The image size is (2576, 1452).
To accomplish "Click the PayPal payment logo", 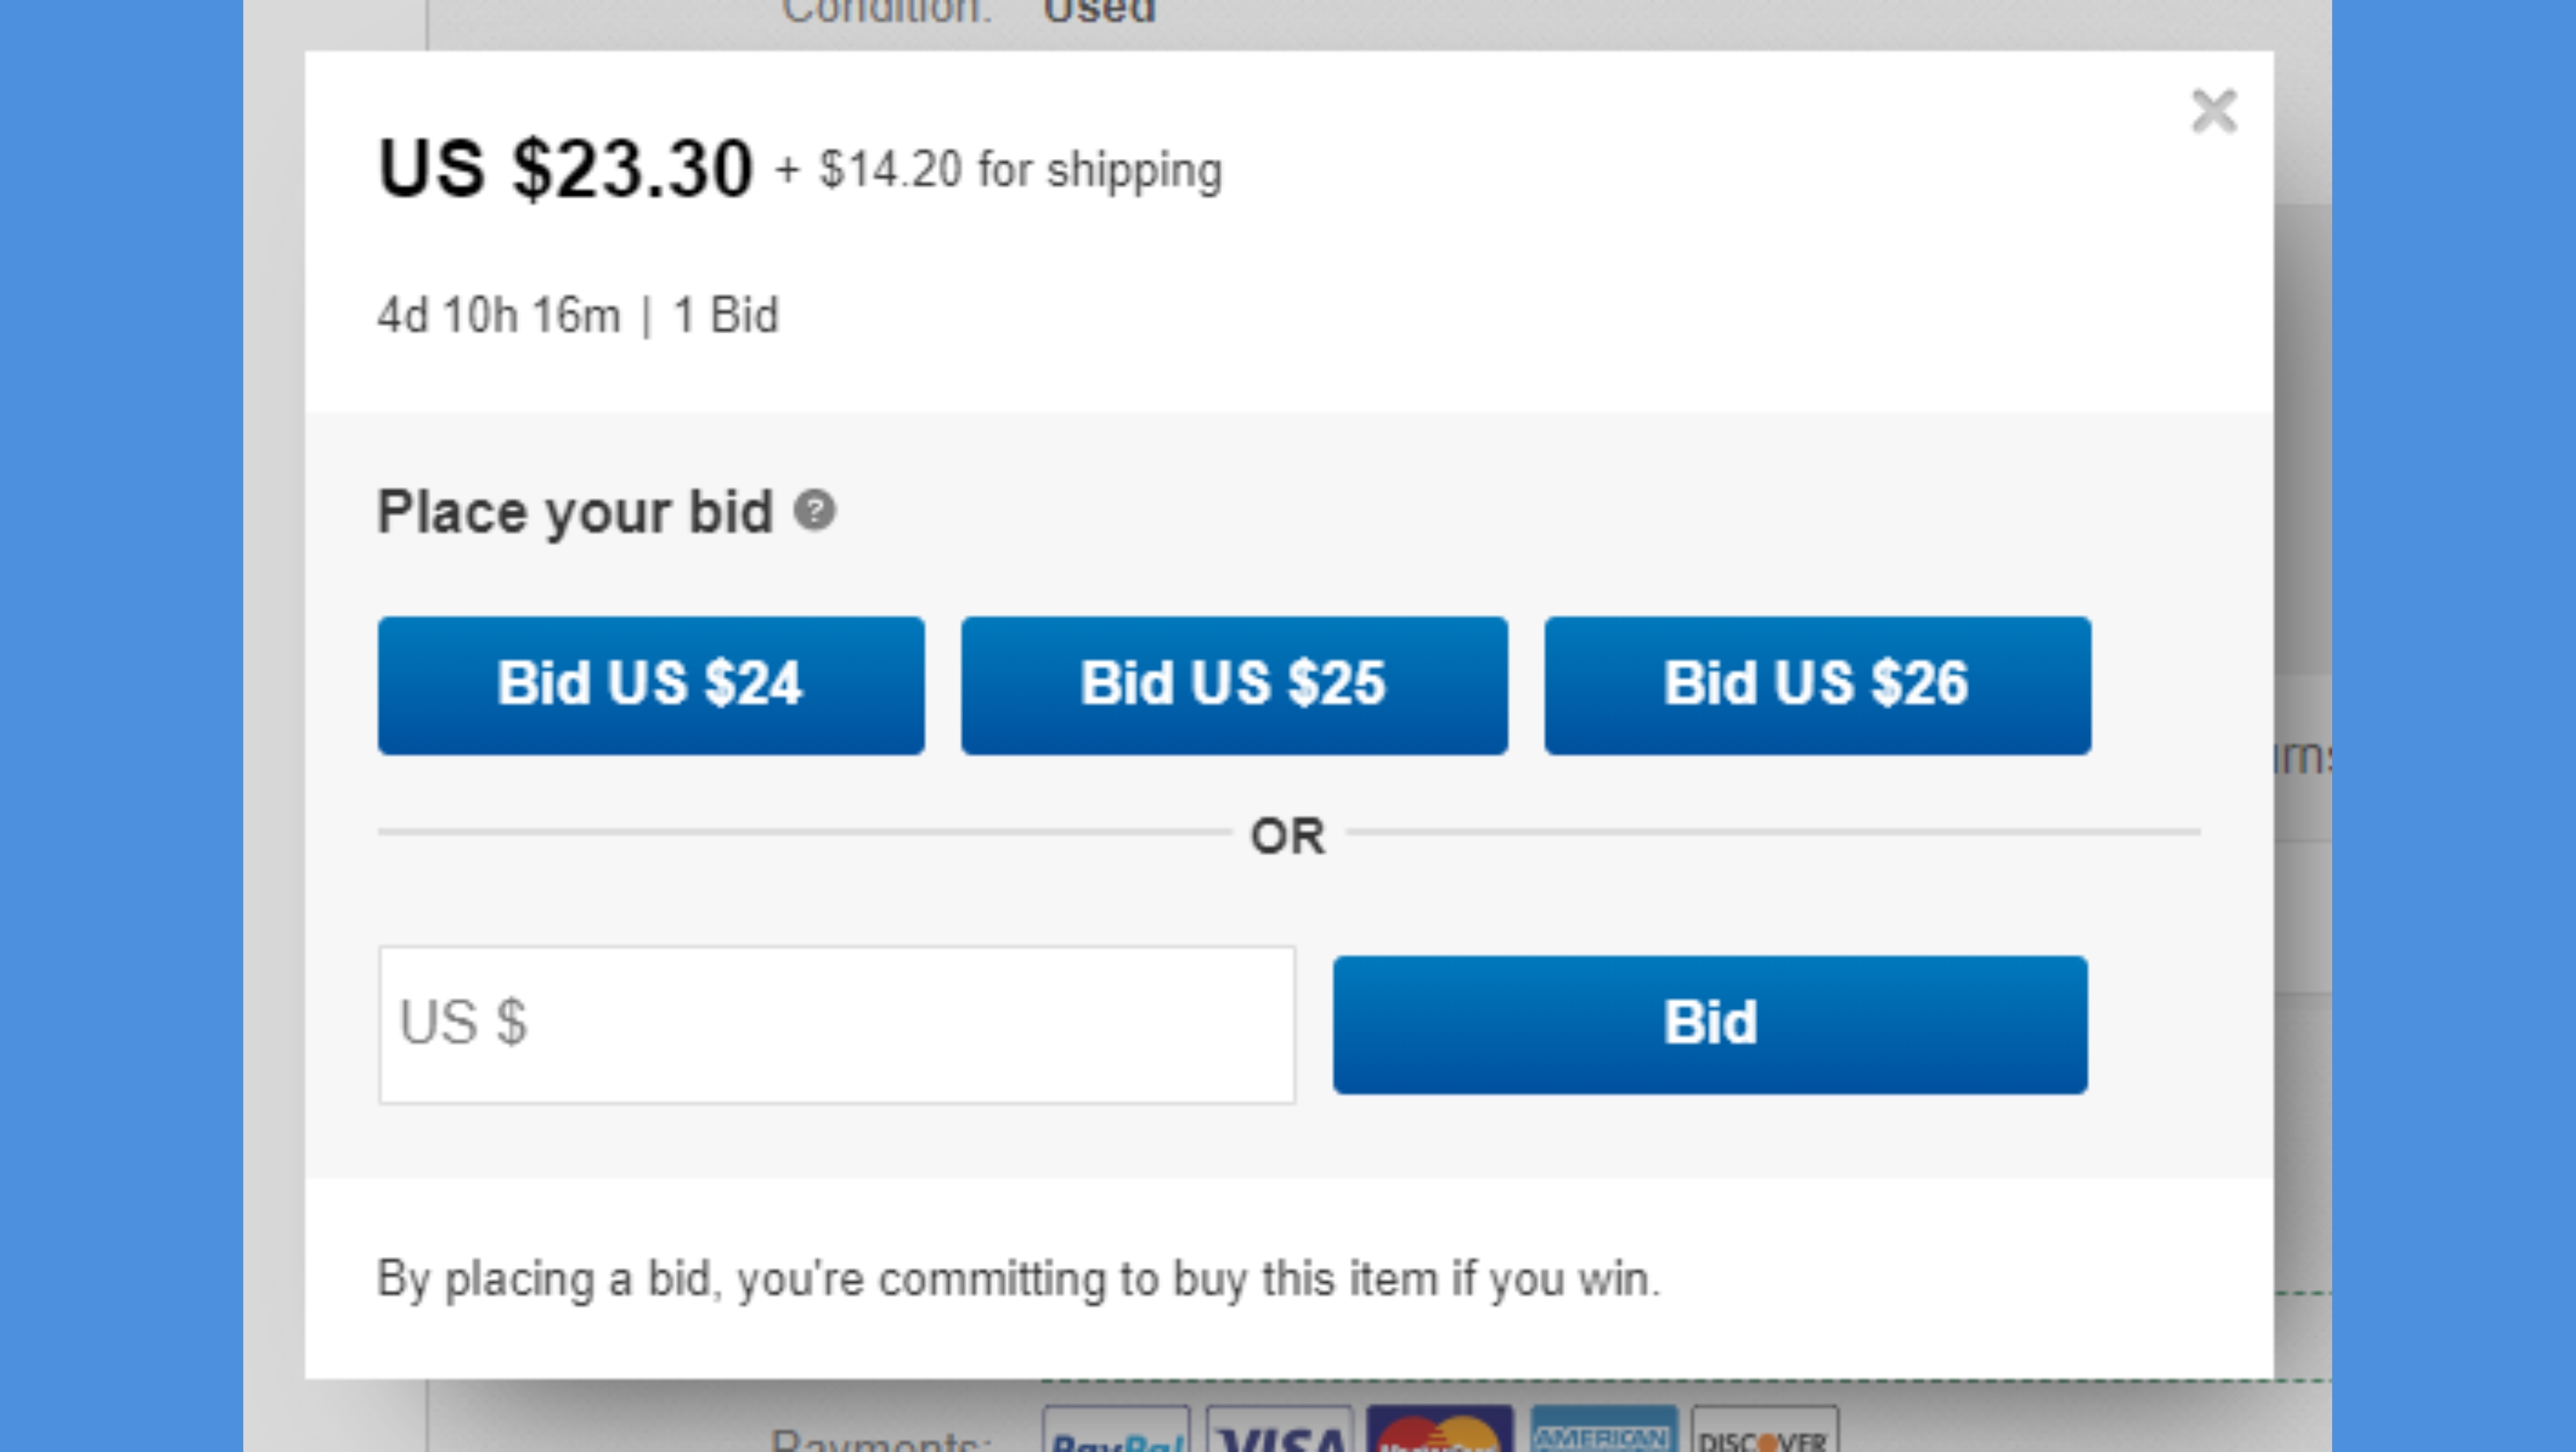I will 1116,1430.
